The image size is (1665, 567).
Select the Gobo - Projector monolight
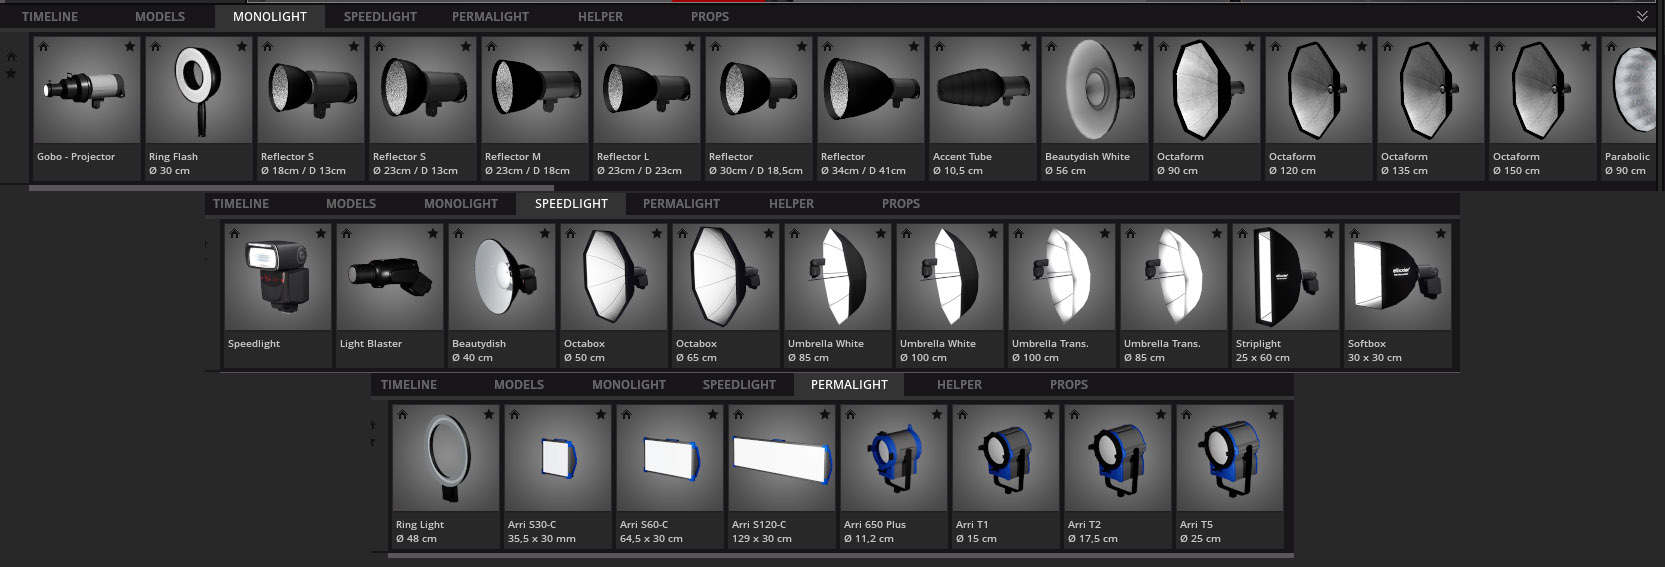pos(87,108)
